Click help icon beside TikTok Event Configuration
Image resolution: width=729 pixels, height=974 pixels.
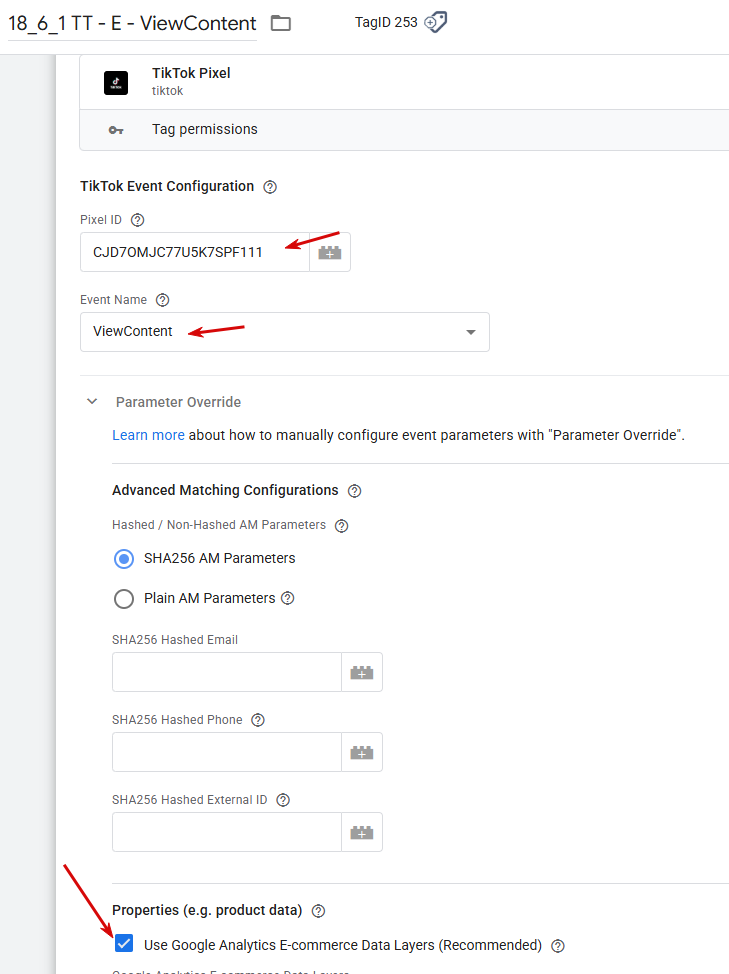[270, 187]
